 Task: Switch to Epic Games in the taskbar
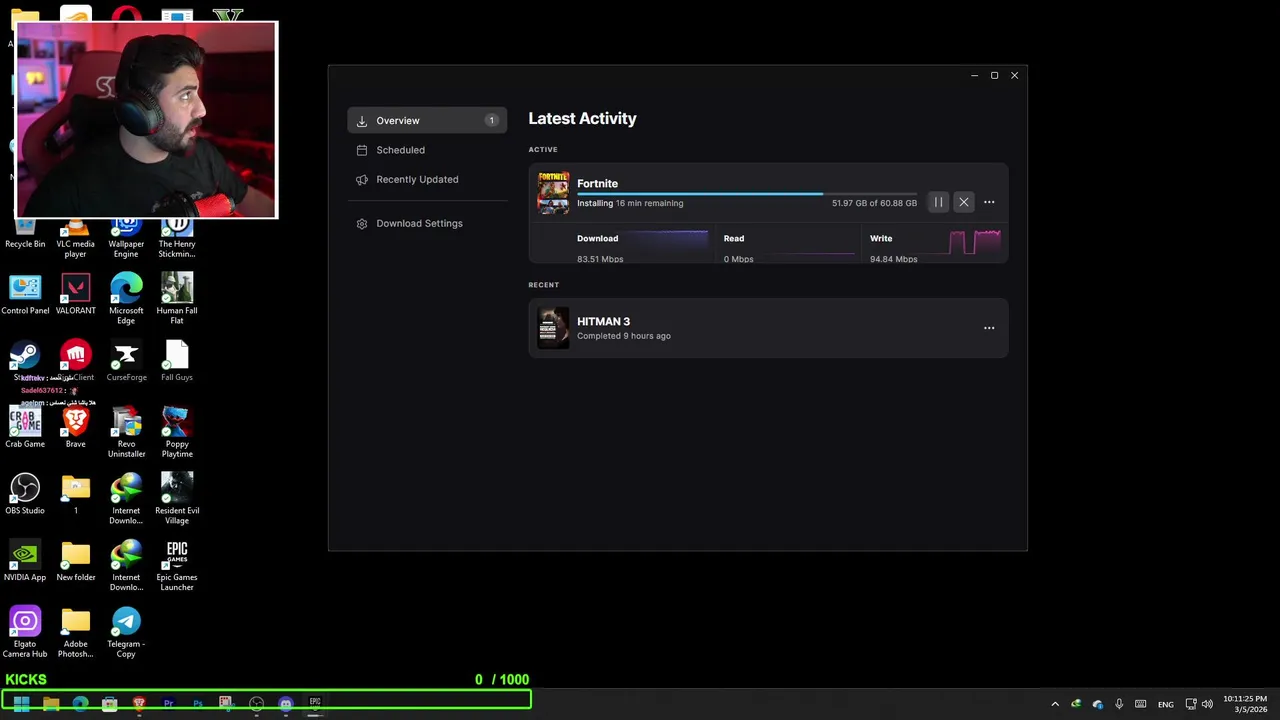pyautogui.click(x=315, y=703)
